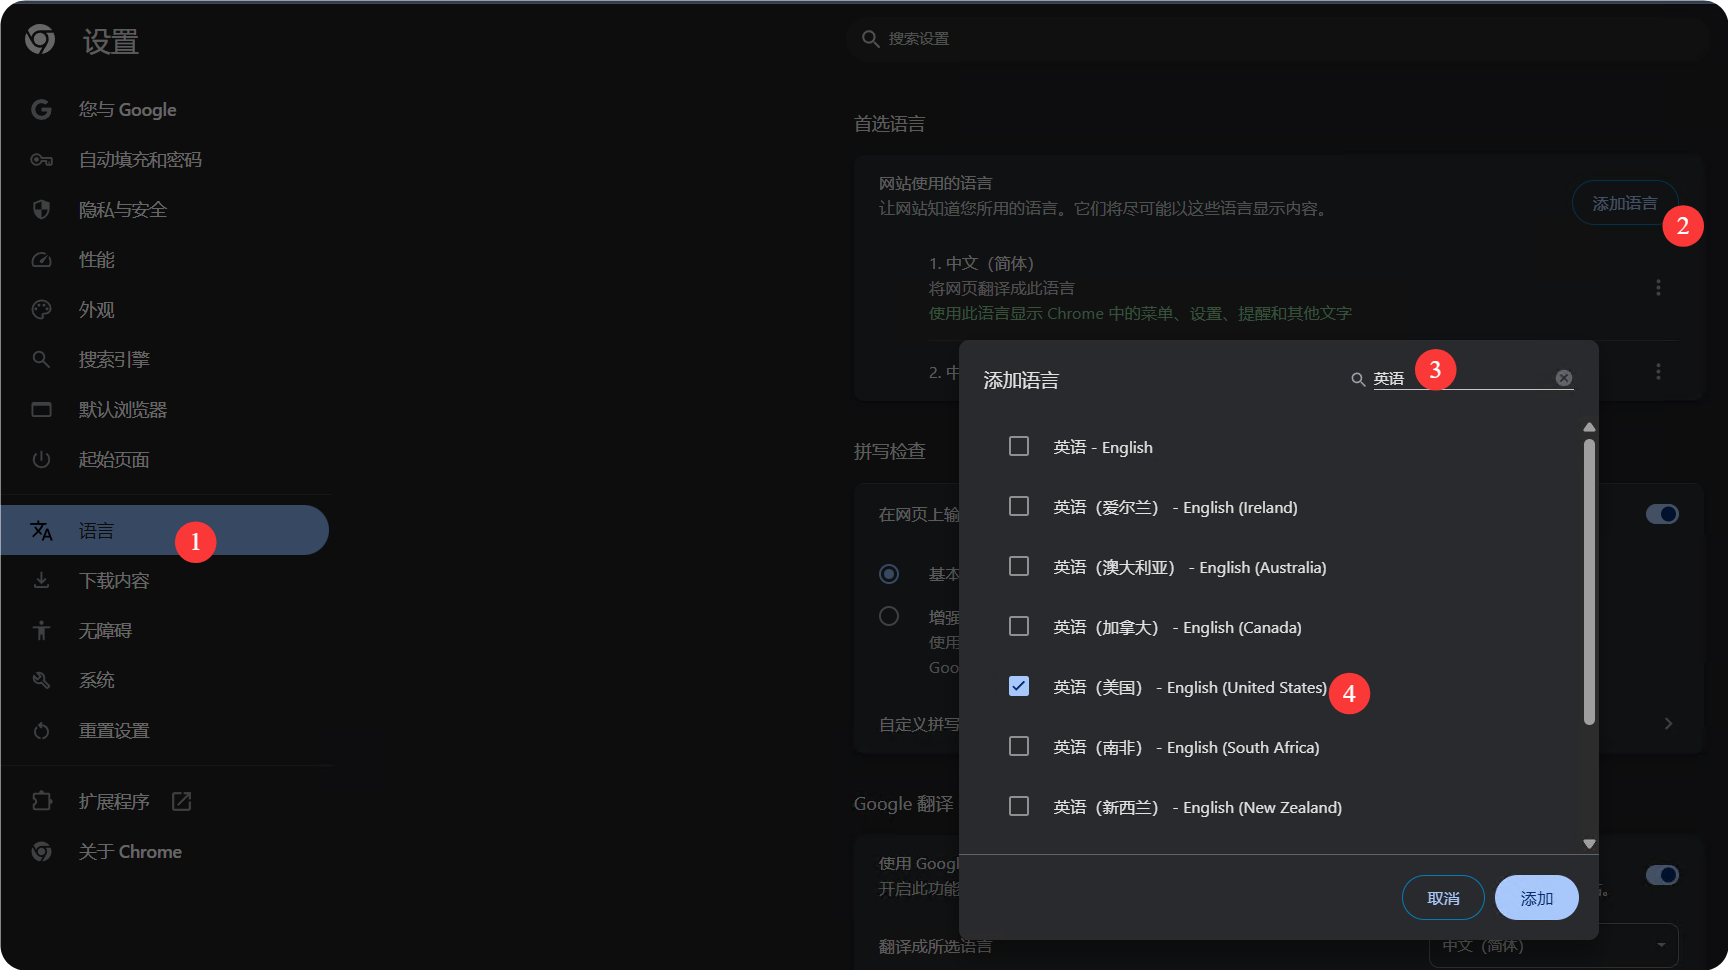Click the Chrome icon for 关于 Chrome

[x=41, y=851]
